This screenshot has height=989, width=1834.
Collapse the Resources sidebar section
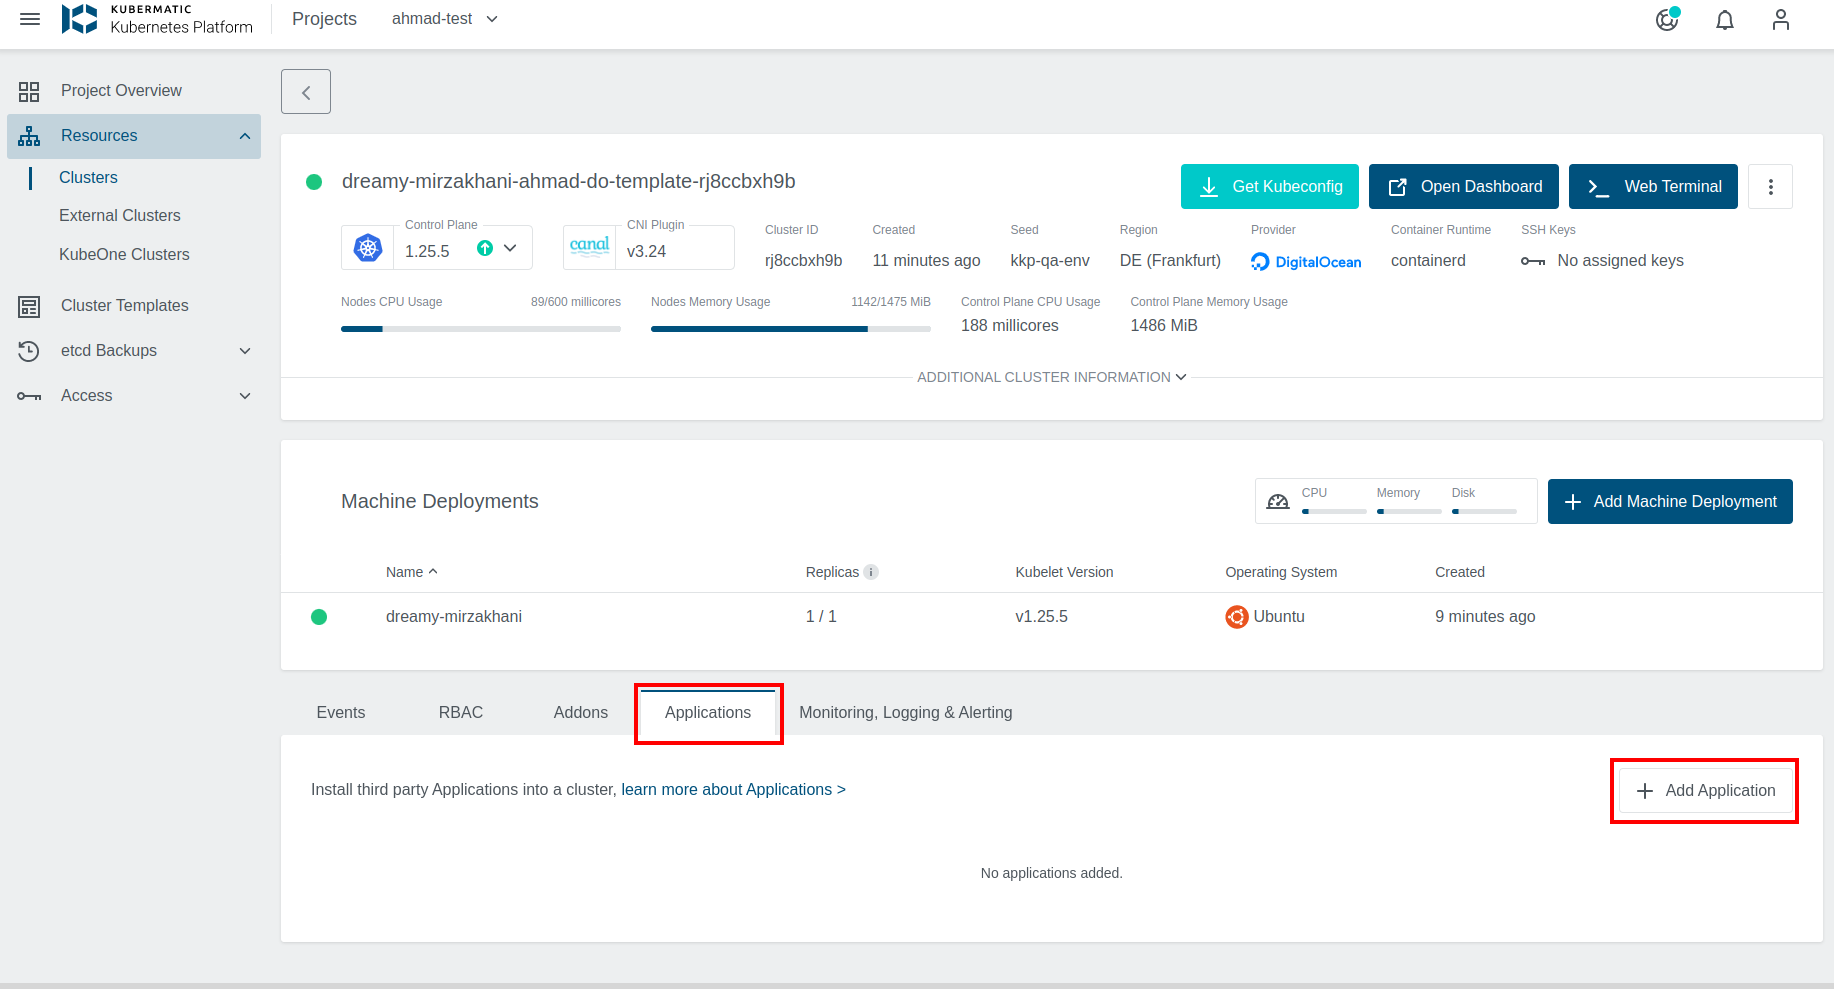coord(244,136)
